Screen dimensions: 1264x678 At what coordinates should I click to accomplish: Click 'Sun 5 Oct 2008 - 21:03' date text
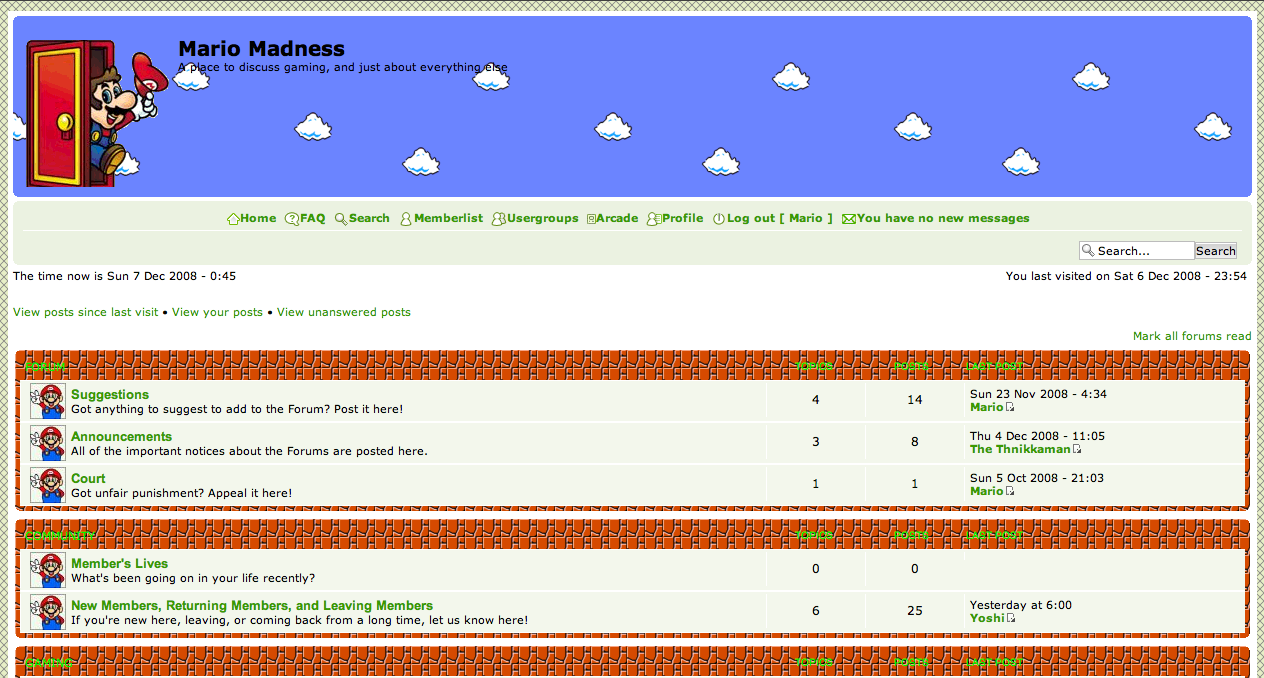pos(1037,478)
